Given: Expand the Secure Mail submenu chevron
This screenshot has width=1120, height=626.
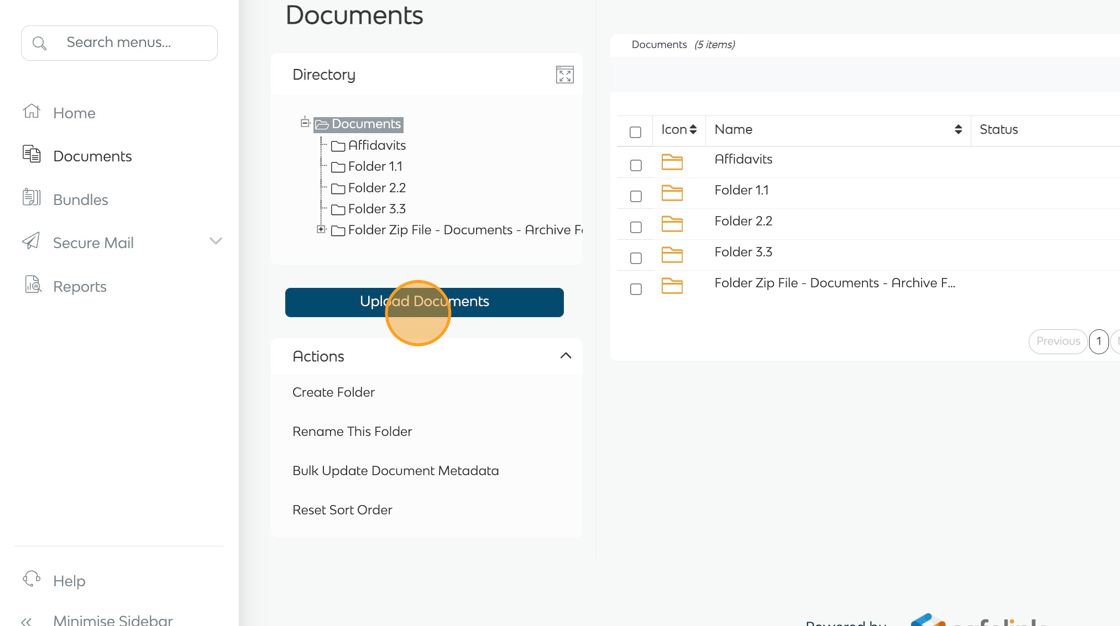Looking at the screenshot, I should (216, 242).
